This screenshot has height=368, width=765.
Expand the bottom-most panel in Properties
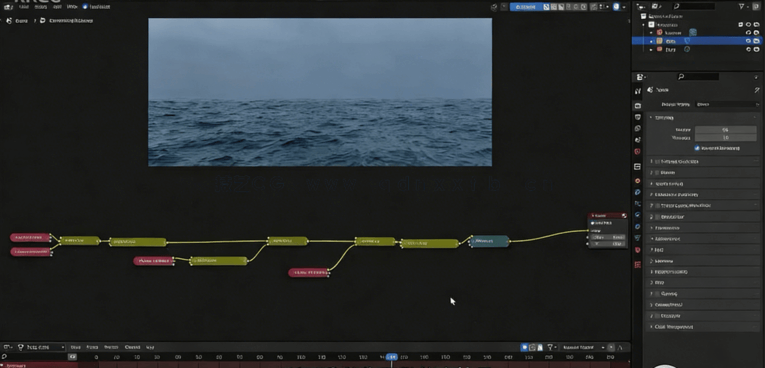pyautogui.click(x=703, y=327)
